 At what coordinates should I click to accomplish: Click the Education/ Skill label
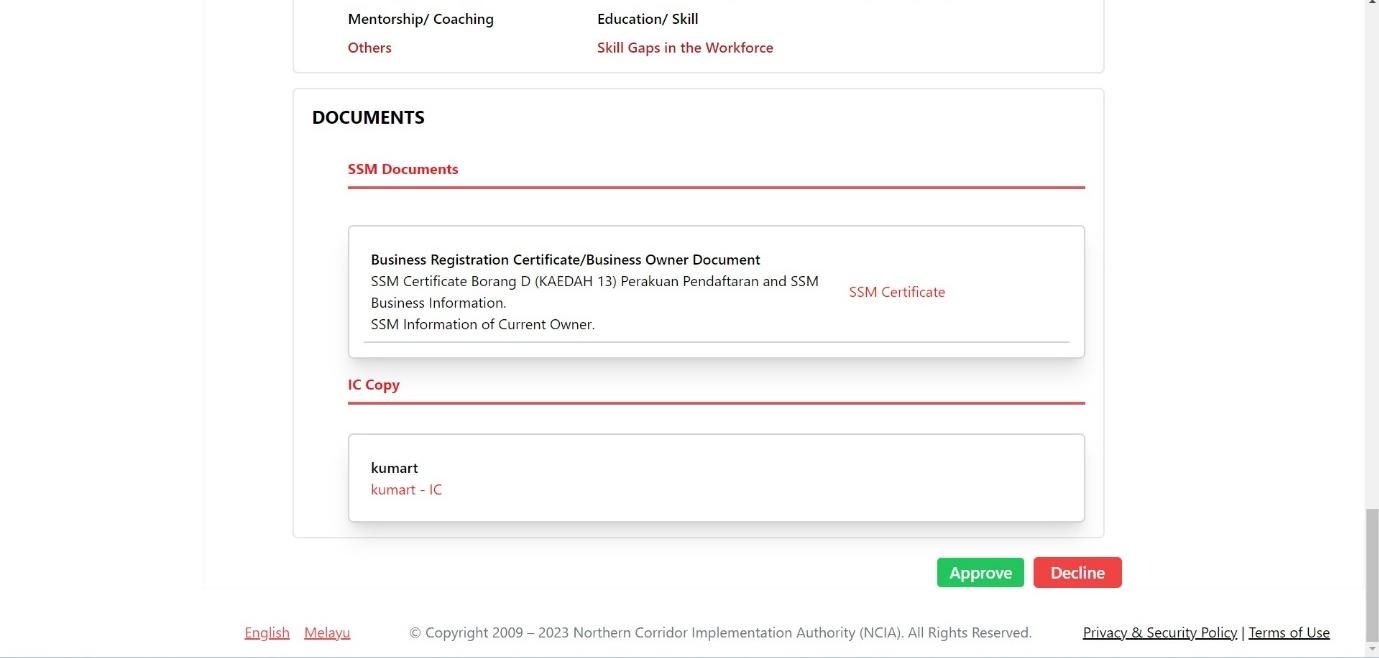[x=647, y=19]
